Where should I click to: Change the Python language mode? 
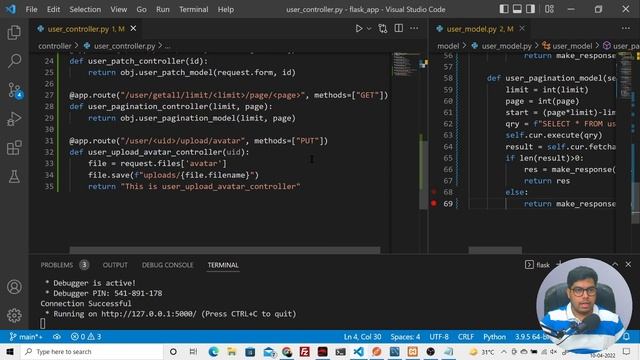coord(494,337)
